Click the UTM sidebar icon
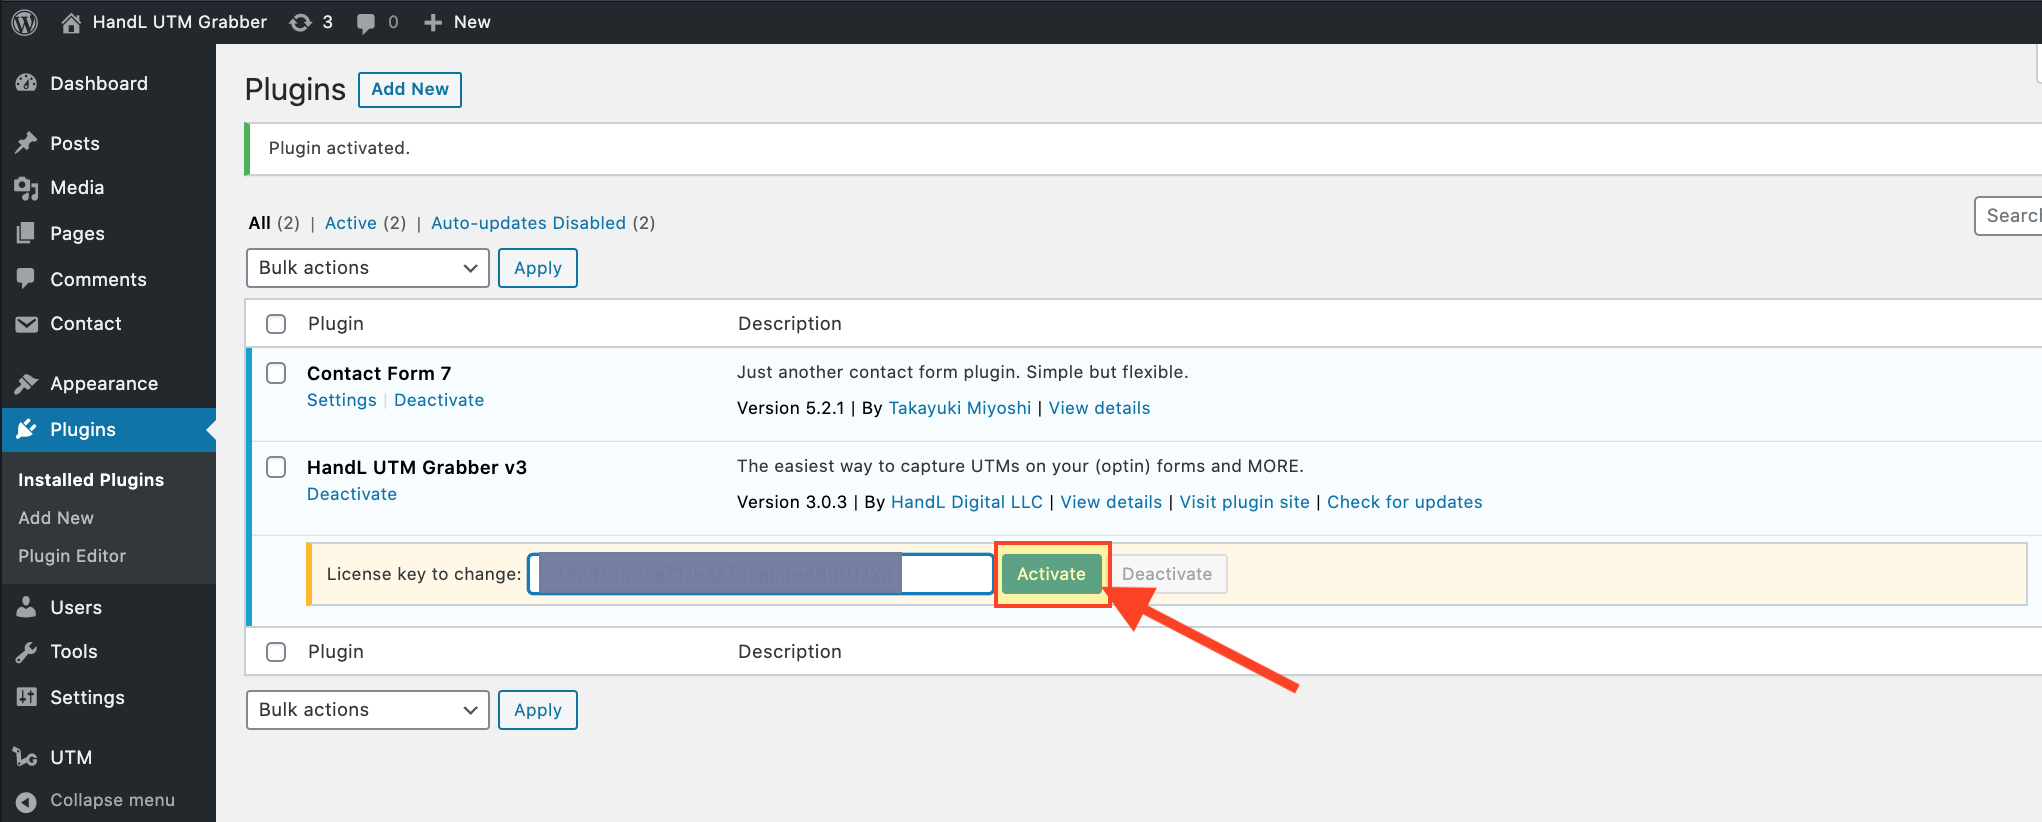The image size is (2042, 822). (x=27, y=758)
